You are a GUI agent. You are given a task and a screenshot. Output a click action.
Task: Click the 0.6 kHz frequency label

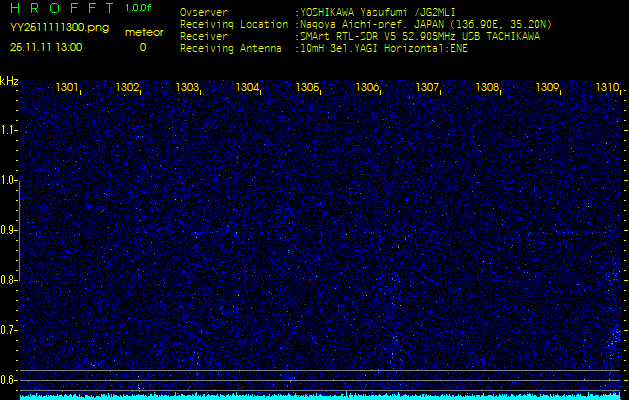tap(9, 379)
